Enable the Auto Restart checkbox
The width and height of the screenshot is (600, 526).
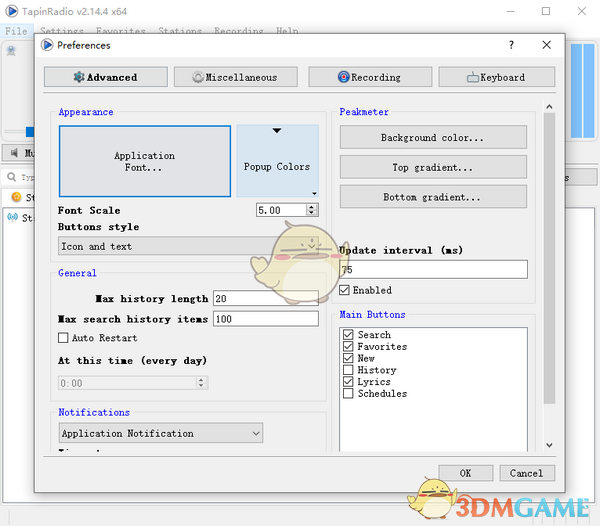point(63,338)
